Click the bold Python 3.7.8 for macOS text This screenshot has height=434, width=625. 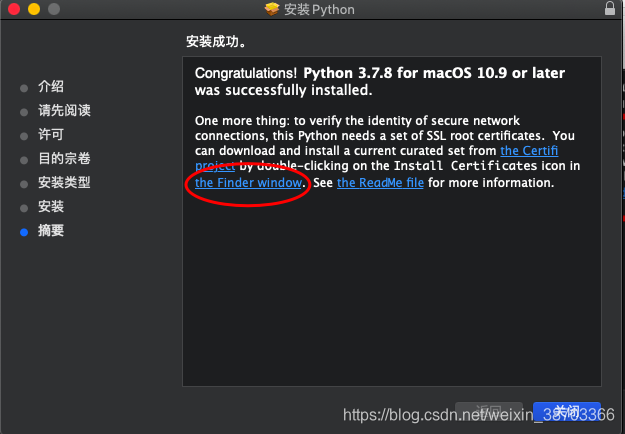click(434, 73)
